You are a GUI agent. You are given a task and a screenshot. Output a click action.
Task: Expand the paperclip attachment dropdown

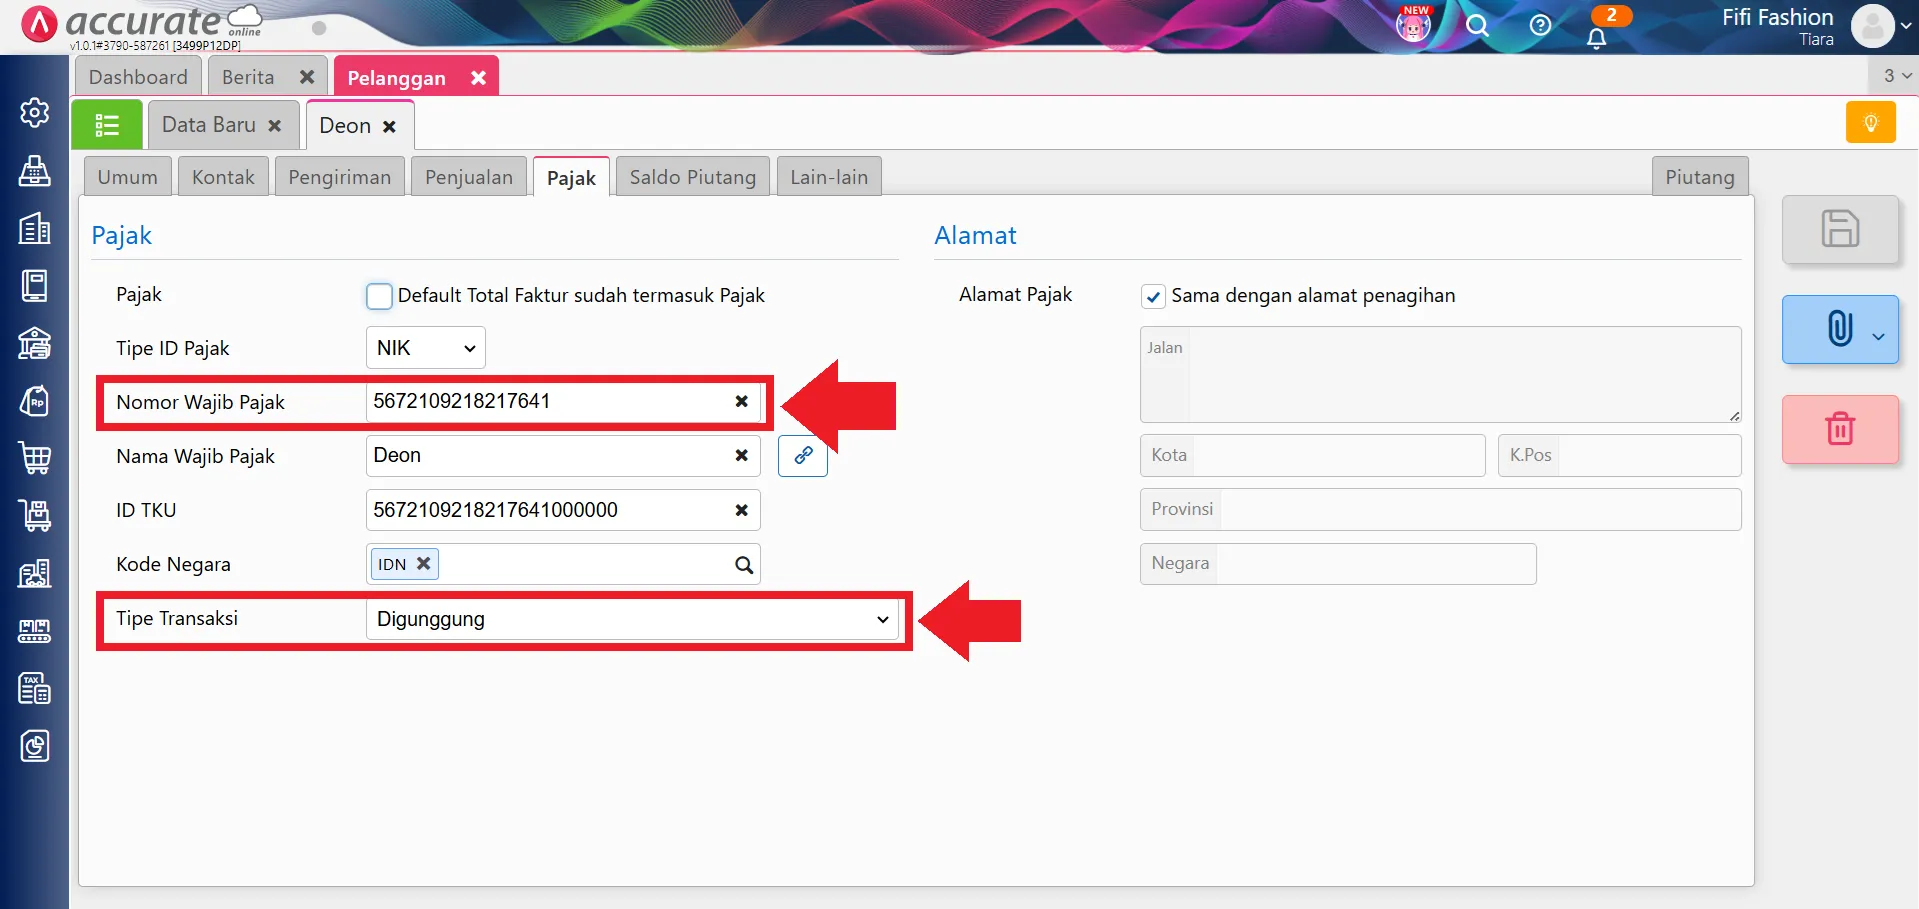pyautogui.click(x=1878, y=336)
